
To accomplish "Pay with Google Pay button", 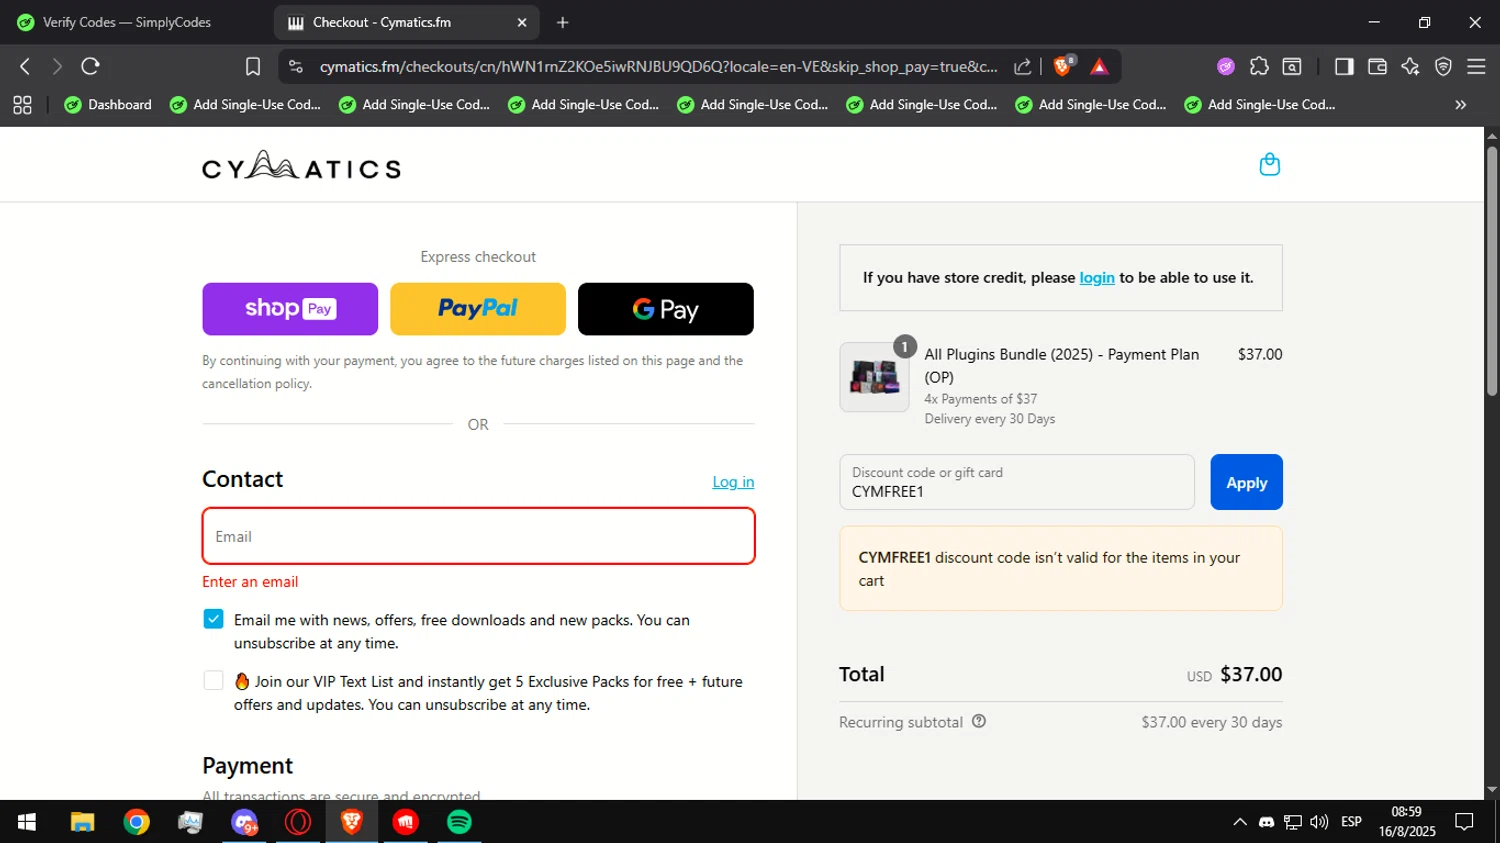I will (666, 309).
